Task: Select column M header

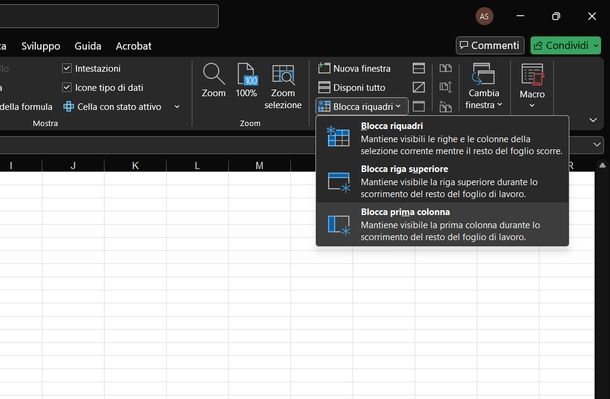Action: click(x=259, y=166)
